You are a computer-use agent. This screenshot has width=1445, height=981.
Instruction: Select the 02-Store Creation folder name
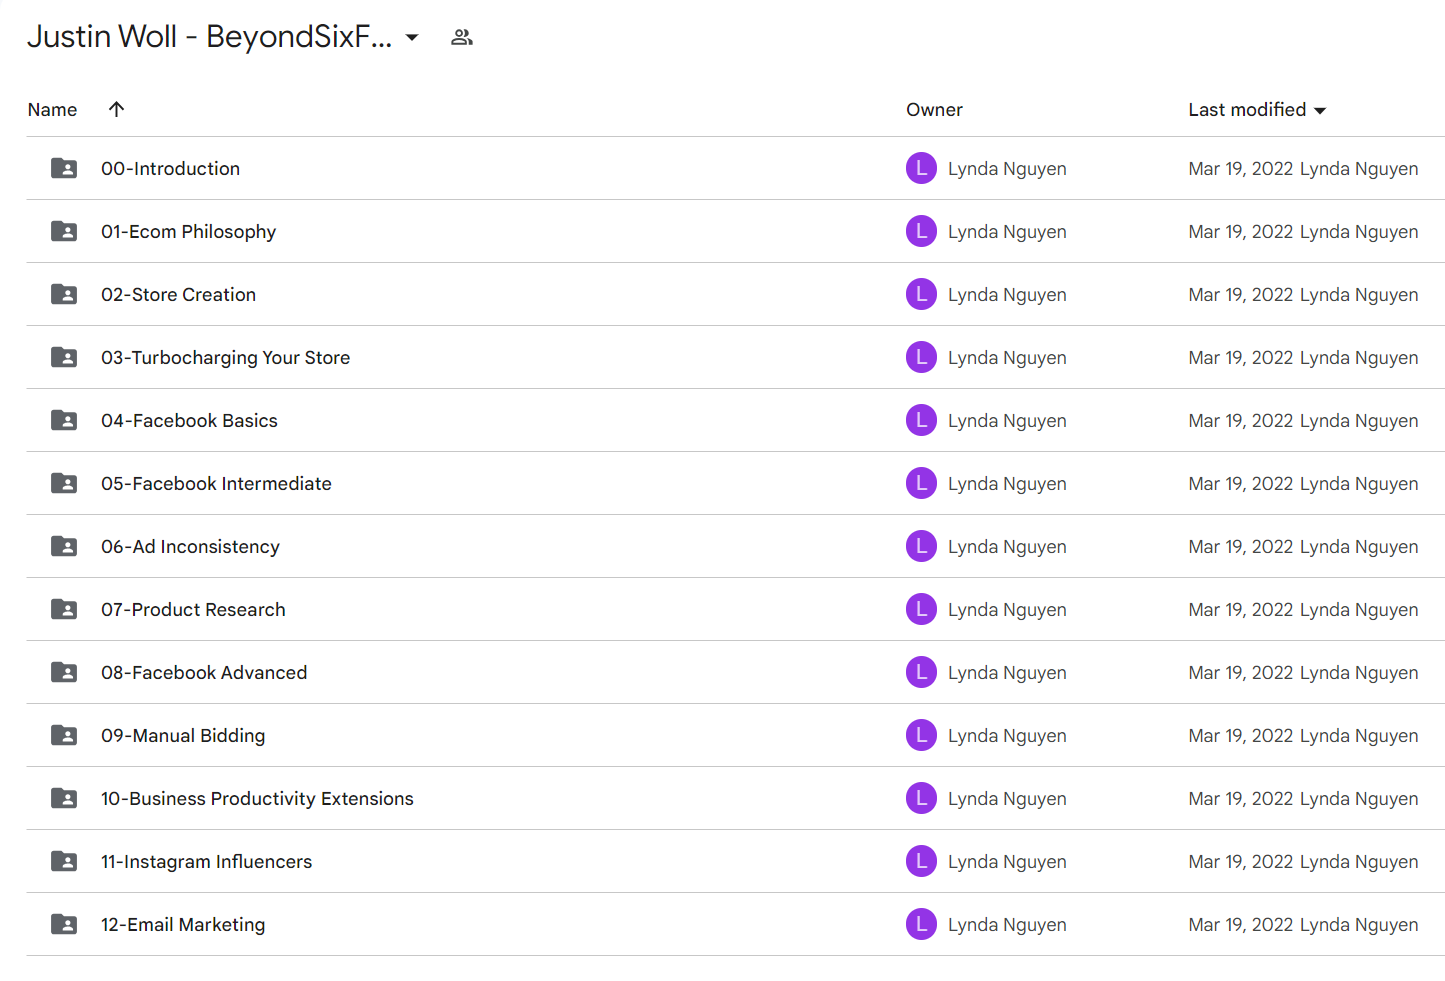click(178, 295)
